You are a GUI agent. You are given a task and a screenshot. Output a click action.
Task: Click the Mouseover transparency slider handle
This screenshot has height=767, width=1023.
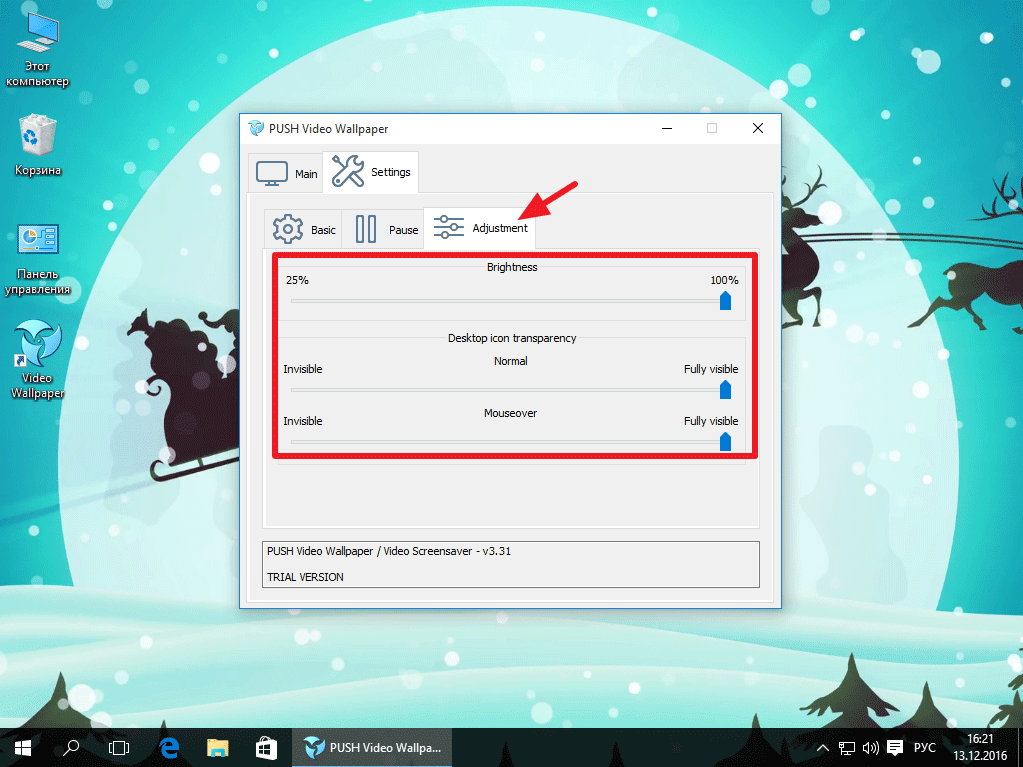[725, 441]
